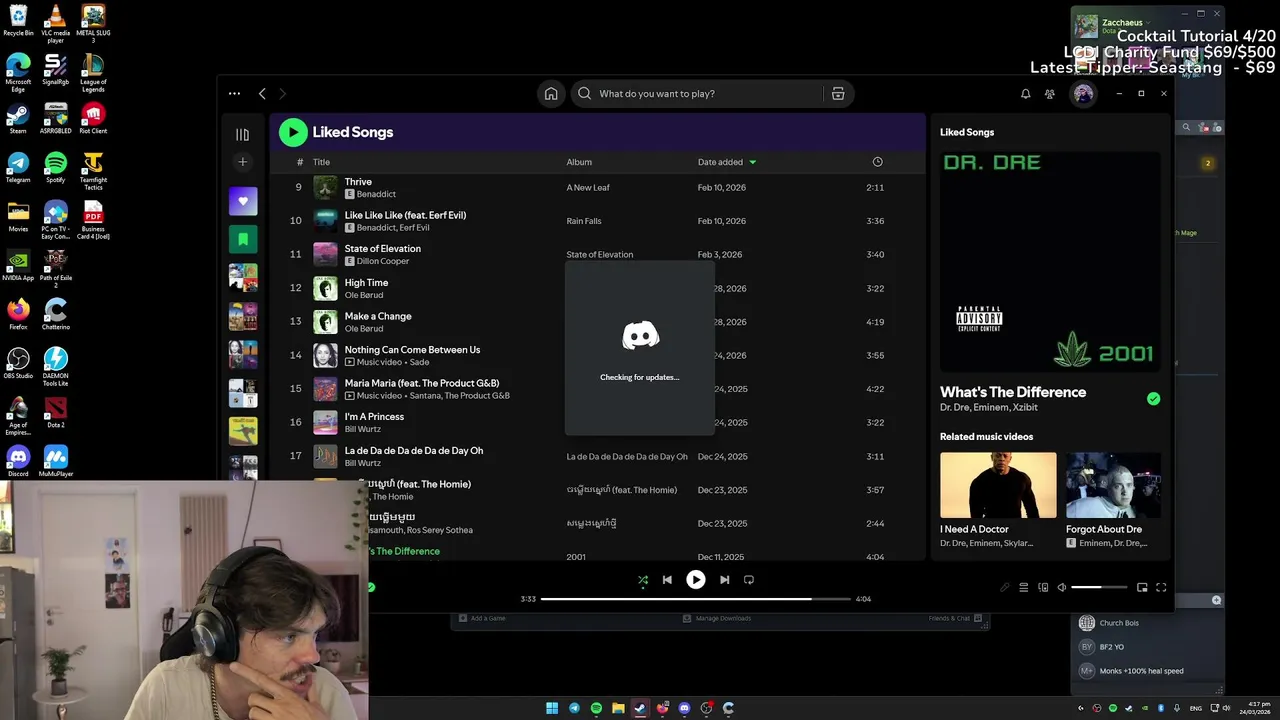Click Add a Game in Steam

click(482, 619)
